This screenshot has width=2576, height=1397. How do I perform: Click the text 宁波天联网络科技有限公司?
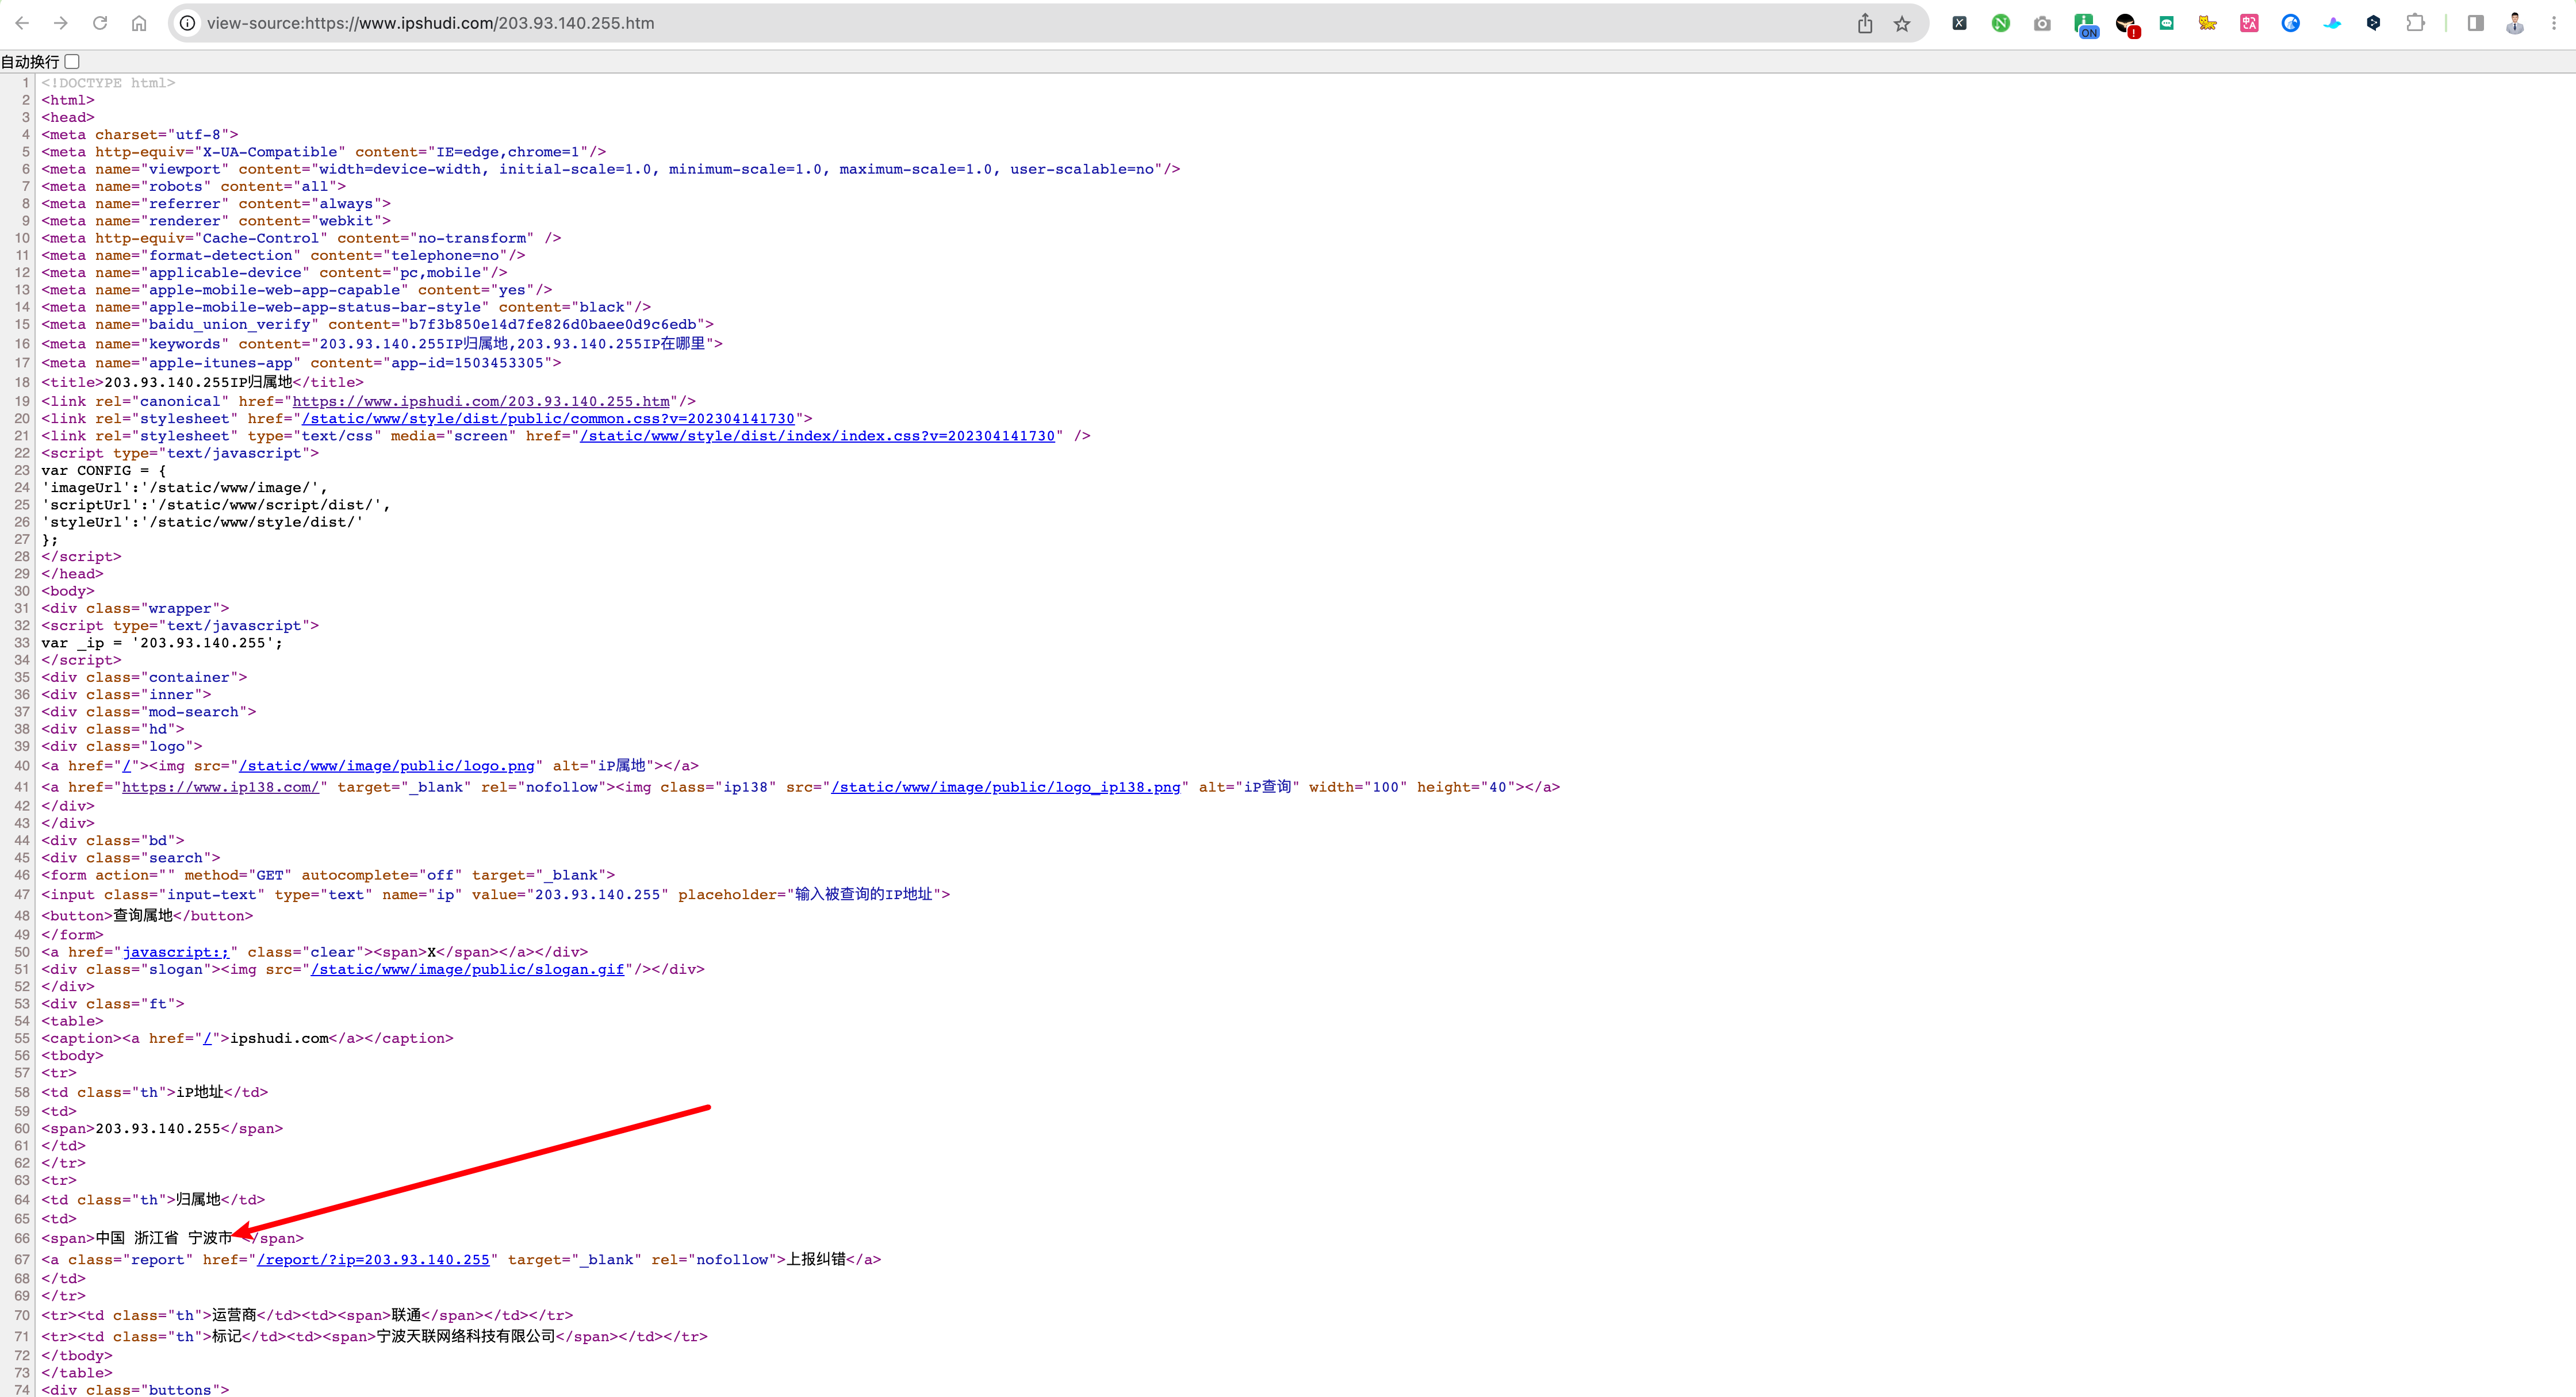point(465,1336)
